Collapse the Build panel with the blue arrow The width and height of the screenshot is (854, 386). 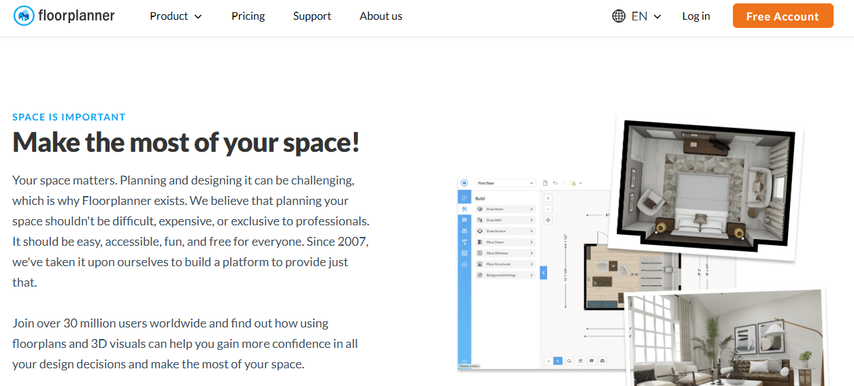click(x=544, y=272)
